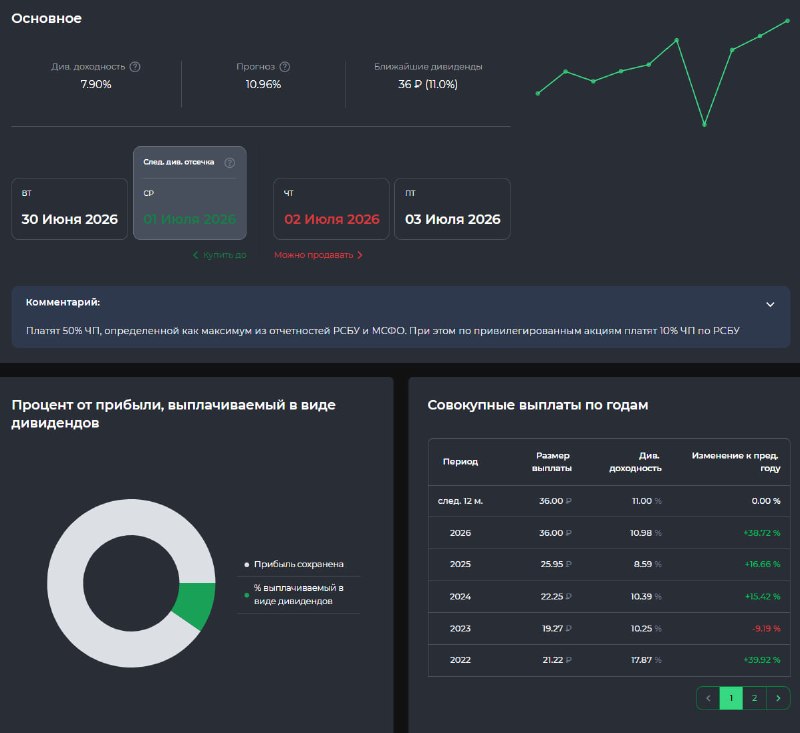Screen dimensions: 800x733
Task: Click the lowest point on yield line chart
Action: tap(704, 124)
